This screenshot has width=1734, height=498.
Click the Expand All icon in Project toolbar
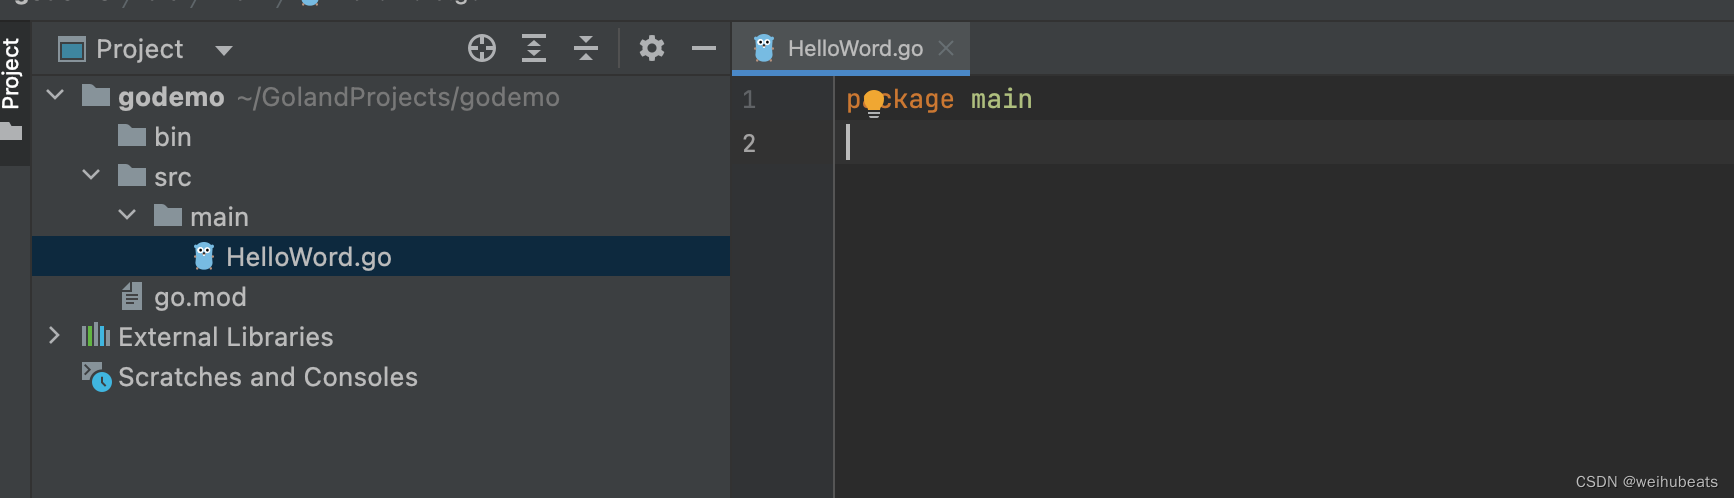click(534, 48)
